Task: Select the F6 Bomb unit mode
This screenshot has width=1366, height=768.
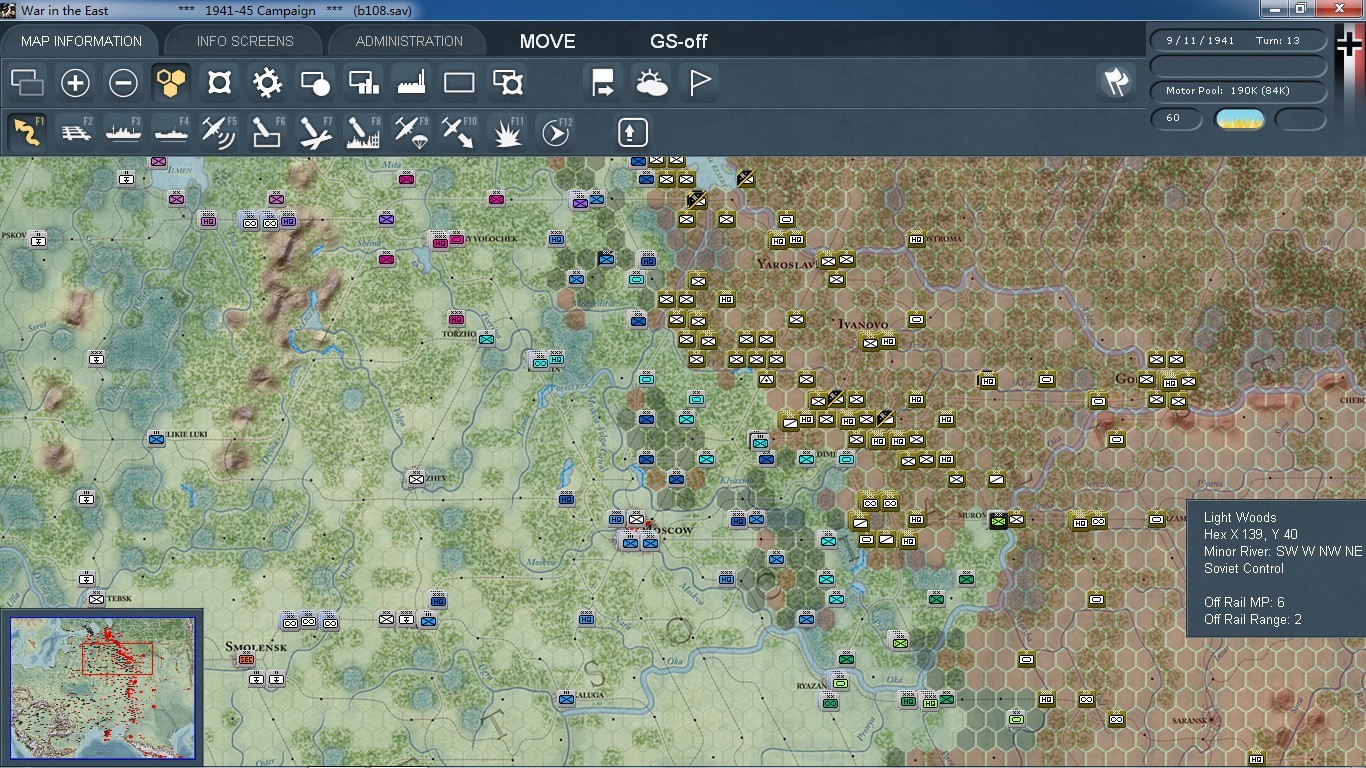Action: pyautogui.click(x=267, y=132)
